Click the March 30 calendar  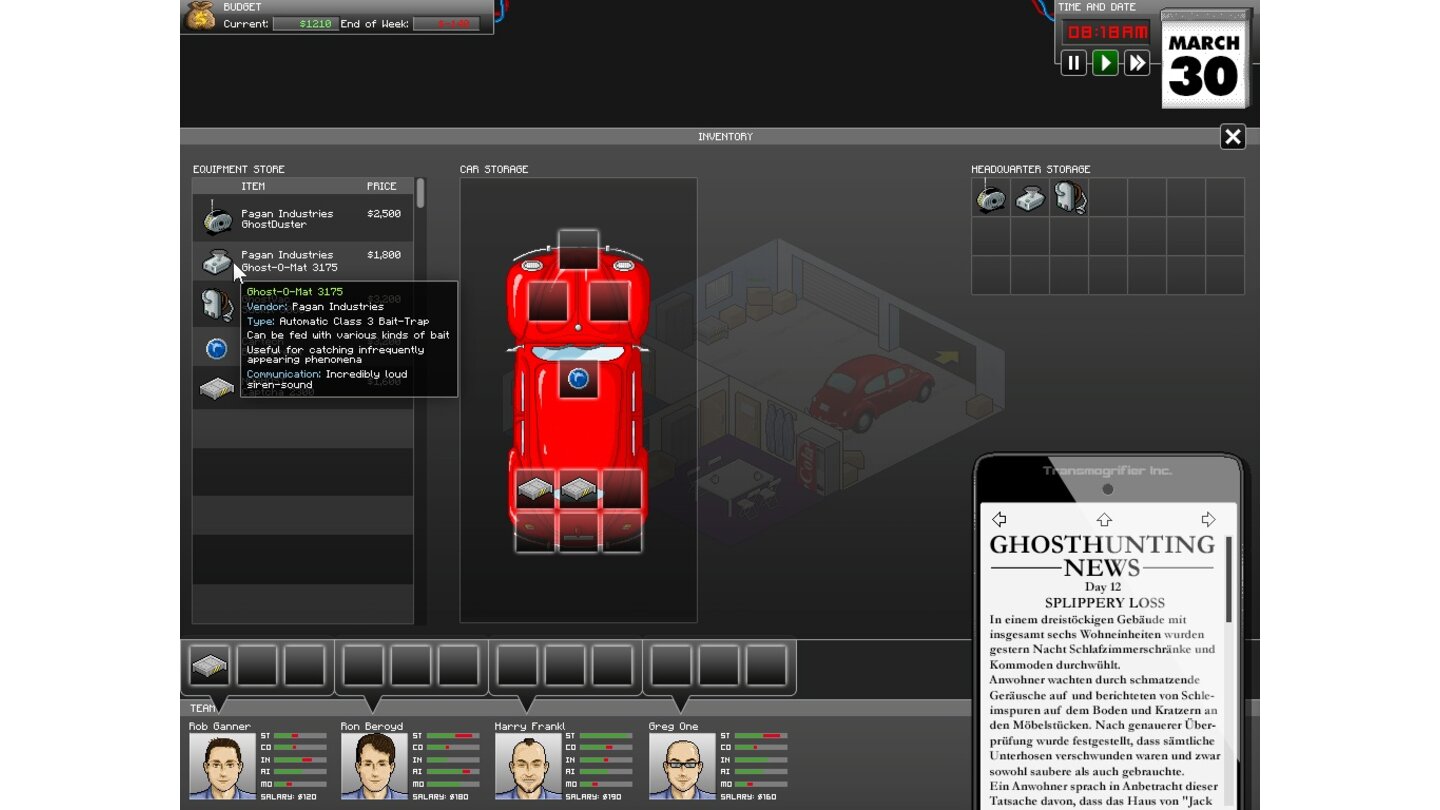(1204, 60)
